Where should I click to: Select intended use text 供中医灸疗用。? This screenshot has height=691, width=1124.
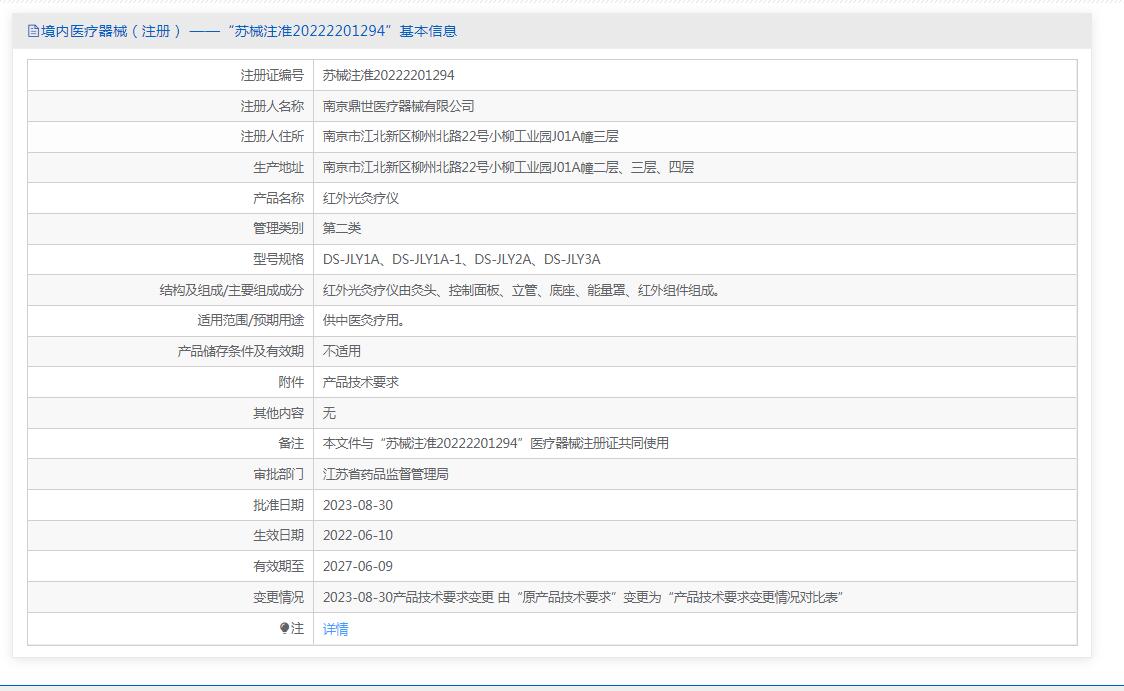pyautogui.click(x=364, y=320)
